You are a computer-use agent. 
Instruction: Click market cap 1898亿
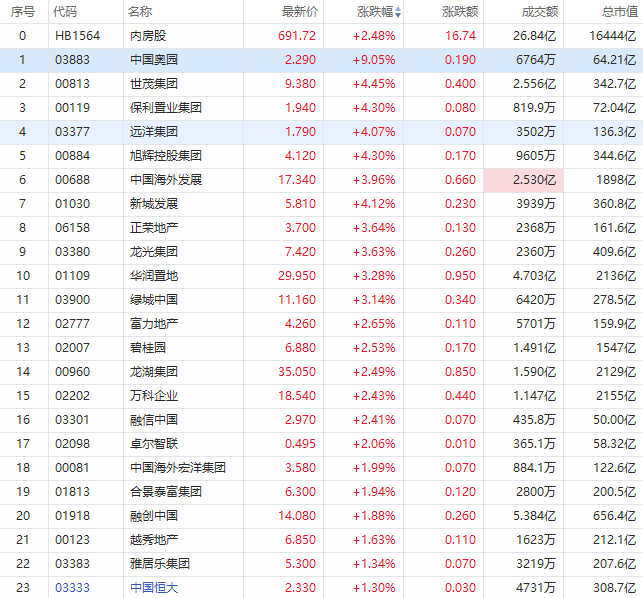pos(616,180)
